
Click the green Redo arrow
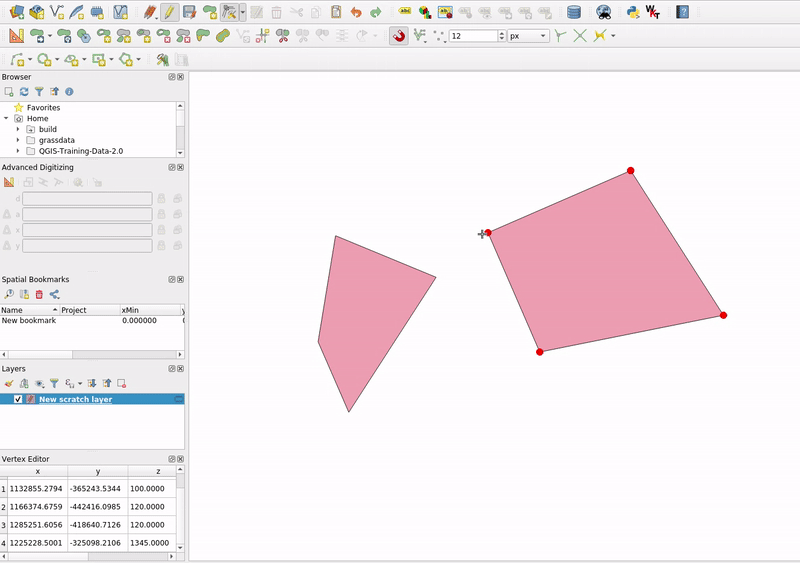pos(376,11)
